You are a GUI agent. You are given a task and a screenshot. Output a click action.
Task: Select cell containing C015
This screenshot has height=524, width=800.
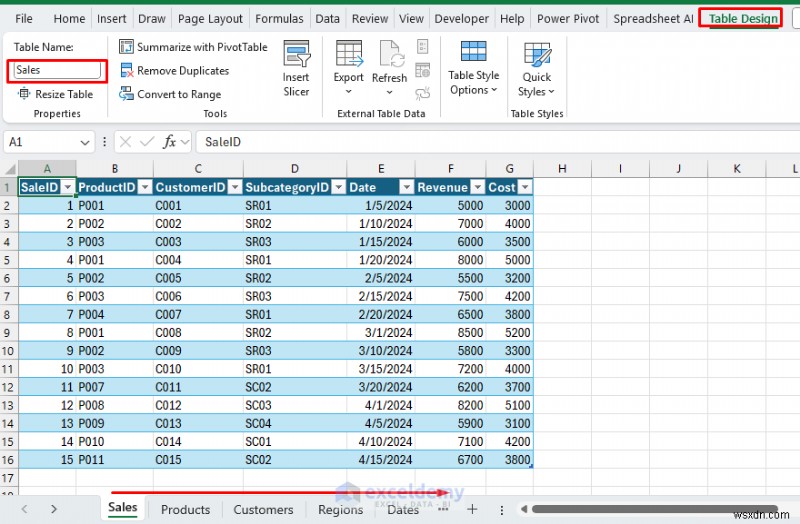coord(198,460)
